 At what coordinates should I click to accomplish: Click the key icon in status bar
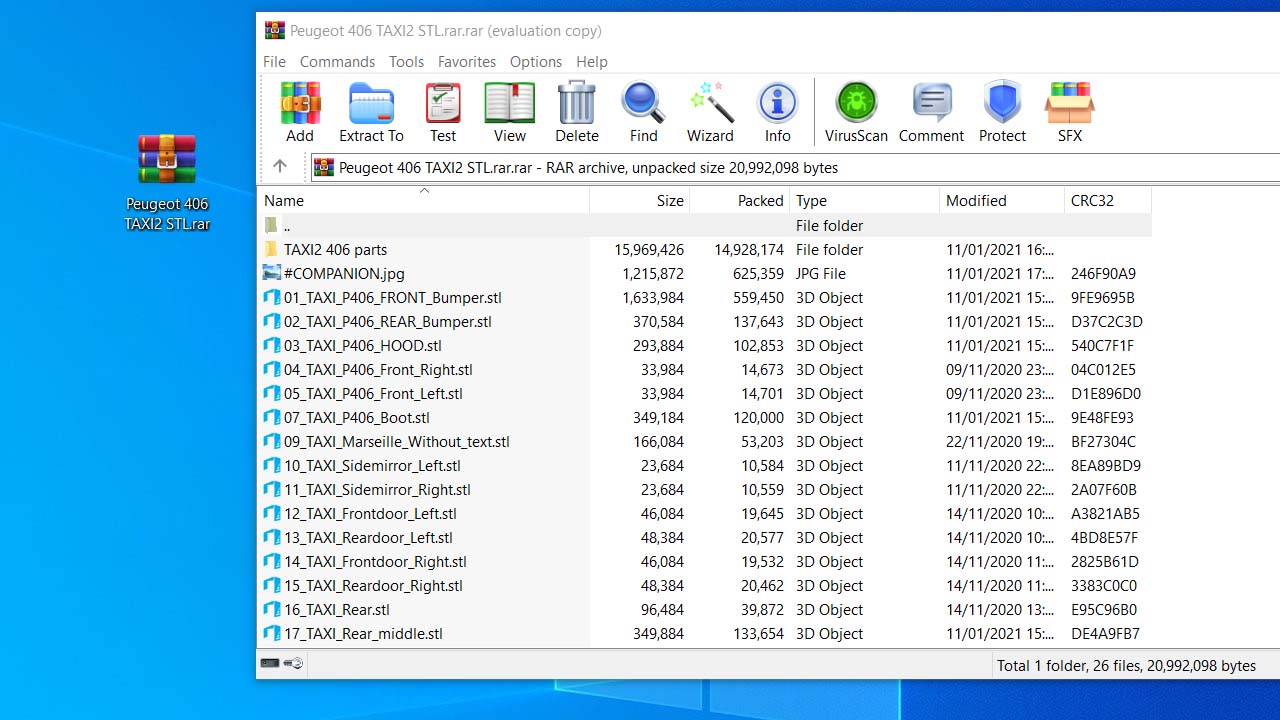tap(293, 663)
